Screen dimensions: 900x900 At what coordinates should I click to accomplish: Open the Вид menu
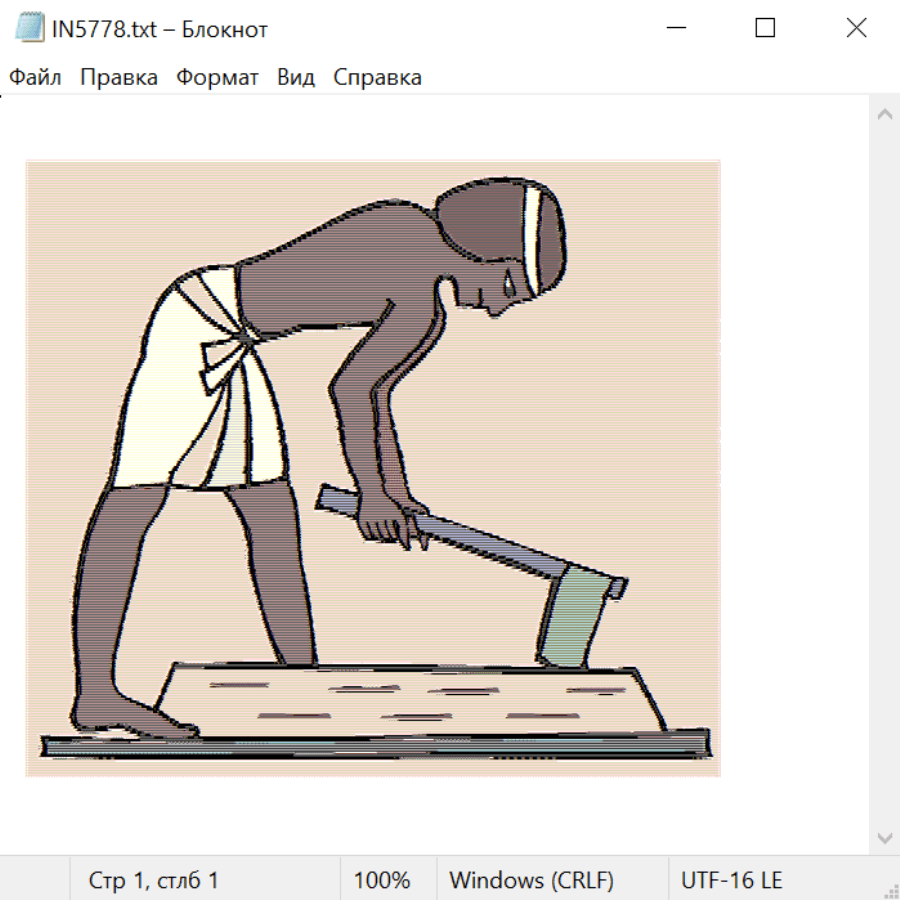pos(296,78)
